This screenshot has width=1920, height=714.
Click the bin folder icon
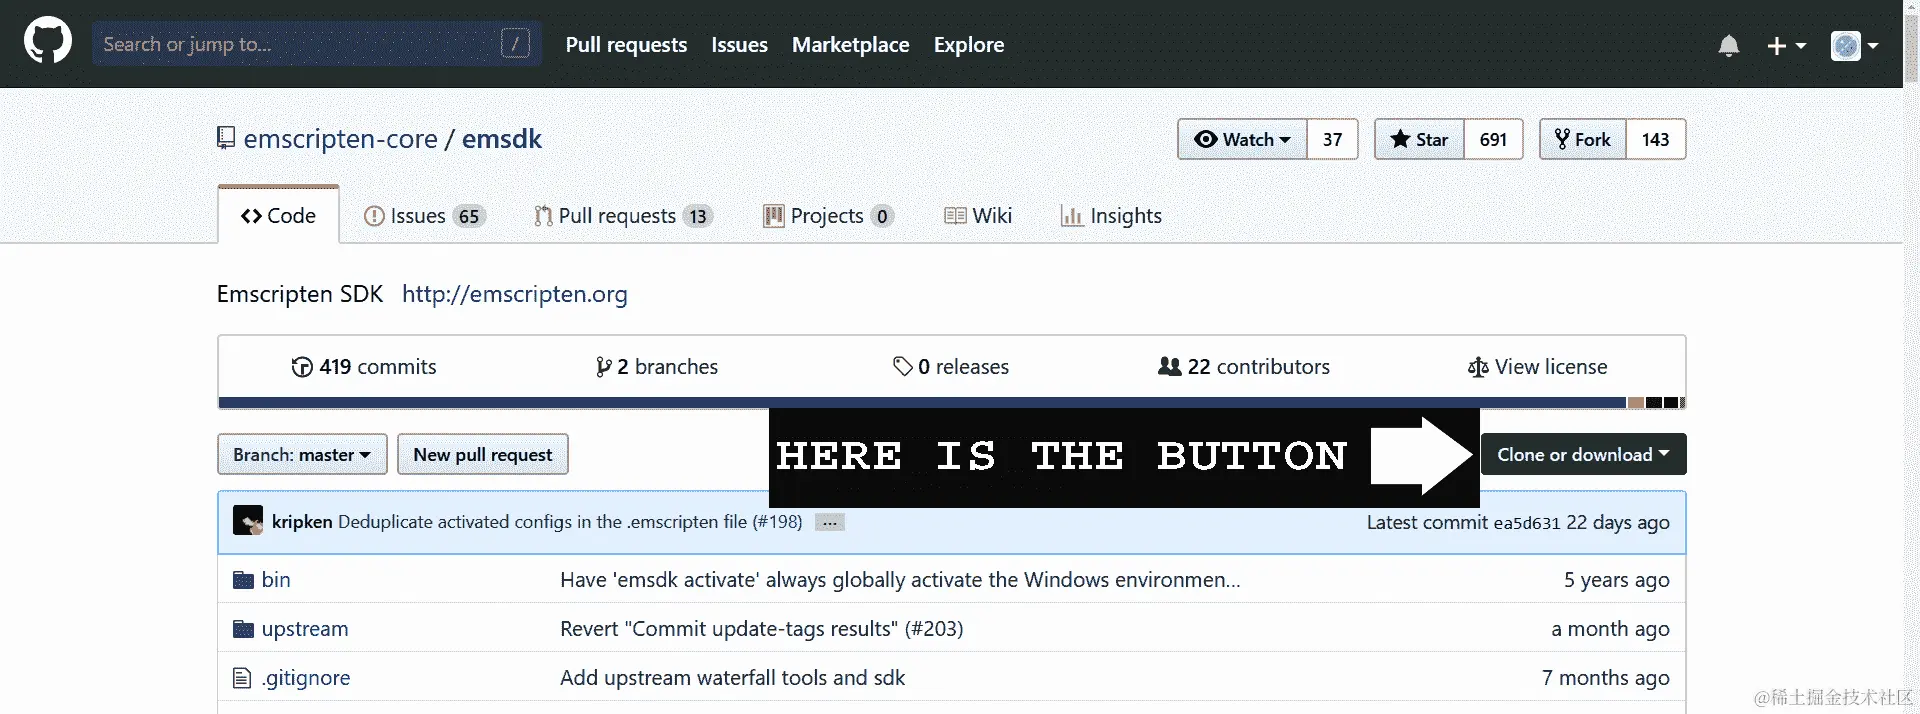(243, 580)
